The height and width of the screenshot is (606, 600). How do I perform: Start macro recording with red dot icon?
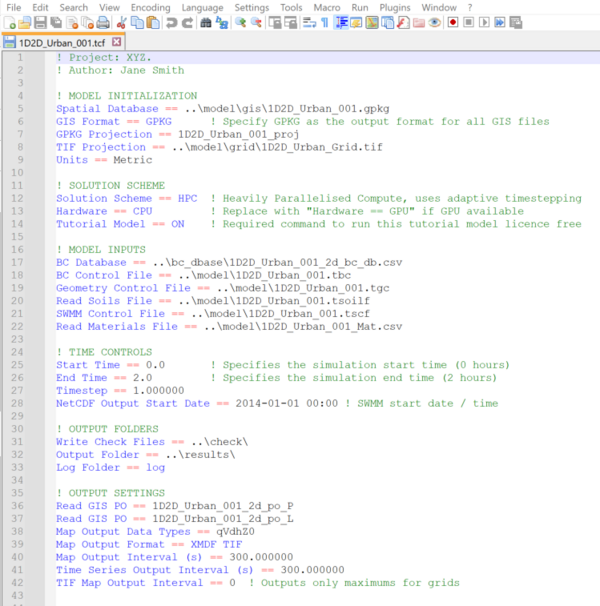[x=453, y=22]
